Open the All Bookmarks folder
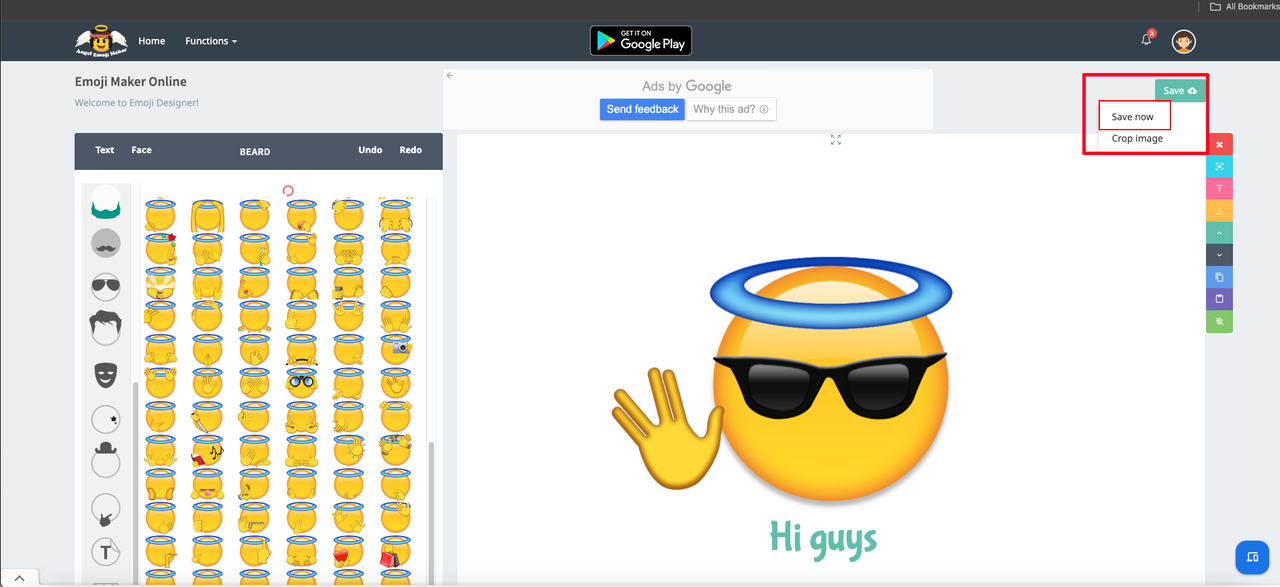This screenshot has height=587, width=1280. coord(1245,6)
